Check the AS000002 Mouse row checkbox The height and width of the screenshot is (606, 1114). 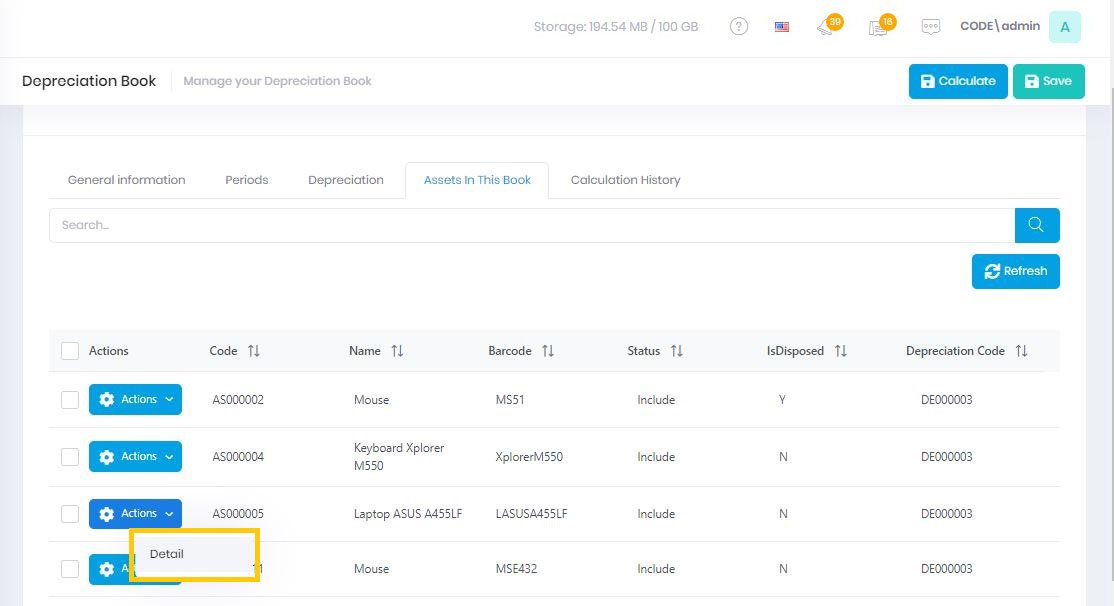70,400
